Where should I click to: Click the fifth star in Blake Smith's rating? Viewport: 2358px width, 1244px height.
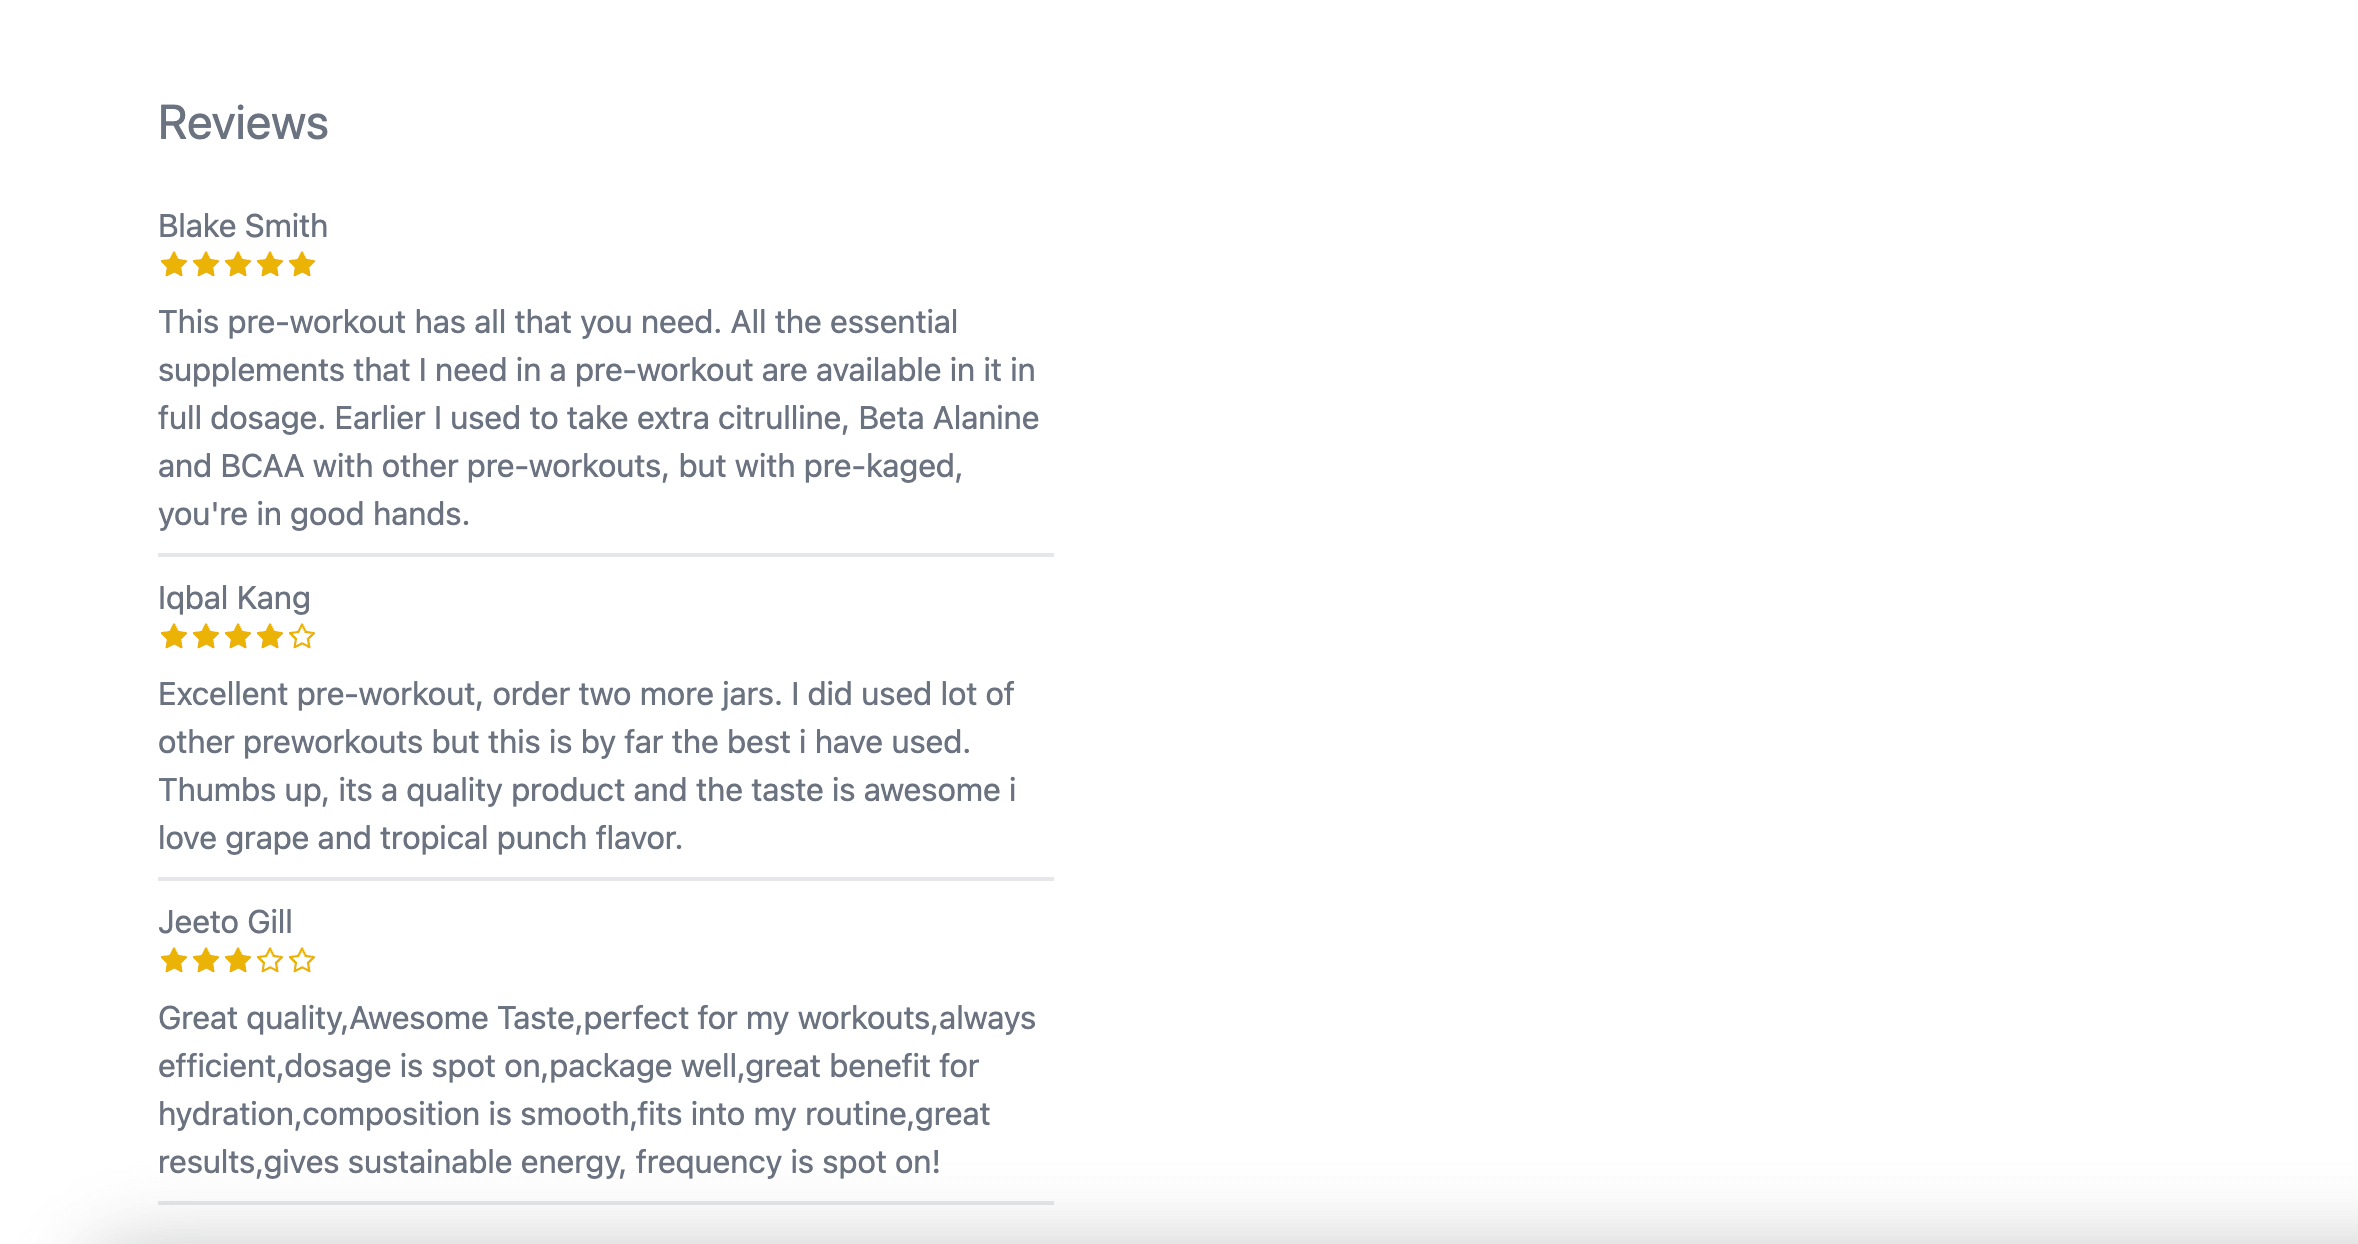pyautogui.click(x=302, y=265)
